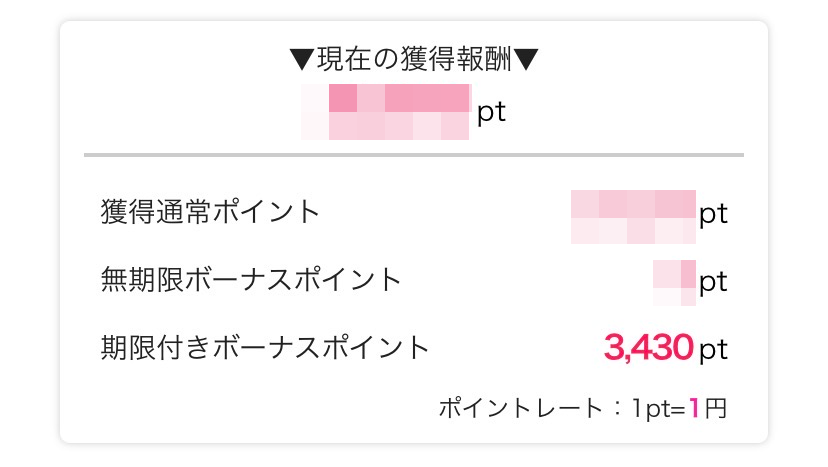Click the pt unit in the 獲得通常ポイント row
This screenshot has width=828, height=467.
click(x=713, y=215)
